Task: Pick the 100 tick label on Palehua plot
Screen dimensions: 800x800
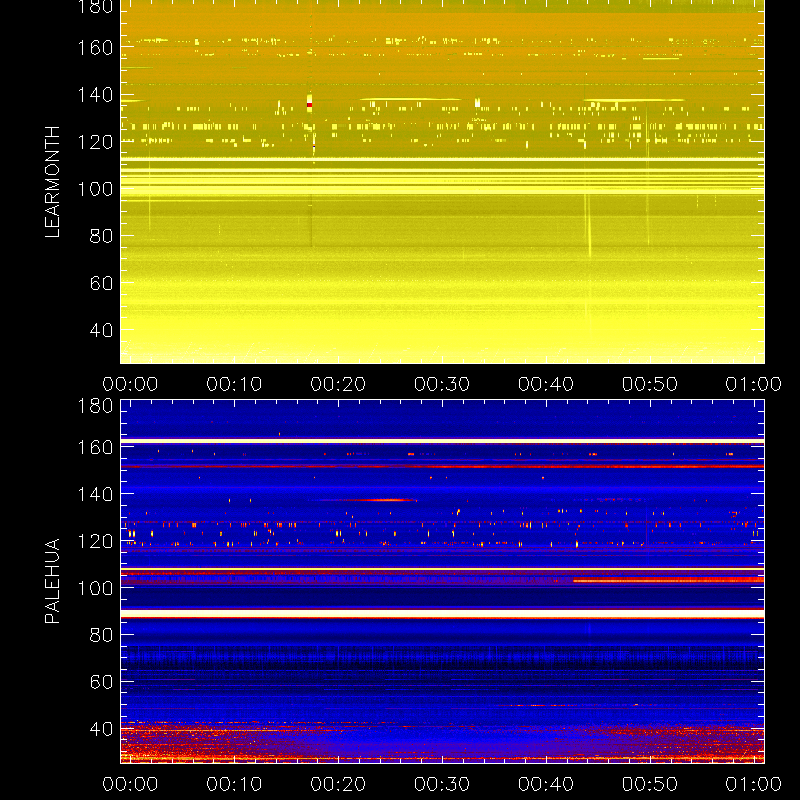Action: pyautogui.click(x=95, y=588)
